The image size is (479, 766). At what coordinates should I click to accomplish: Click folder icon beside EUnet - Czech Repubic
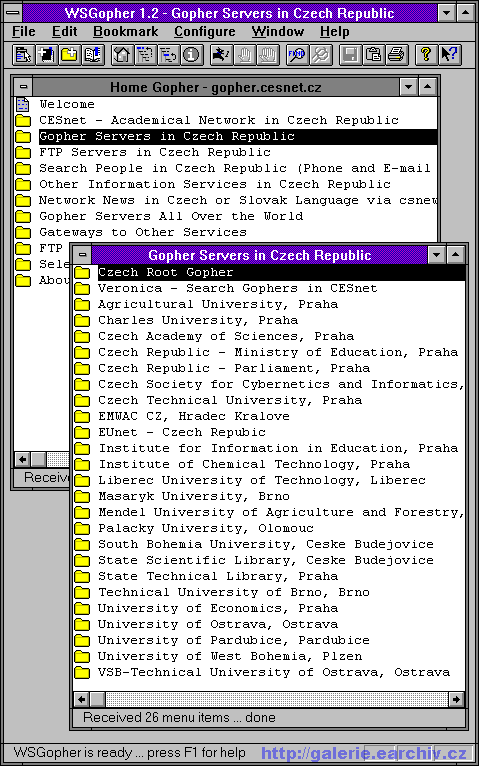82,433
